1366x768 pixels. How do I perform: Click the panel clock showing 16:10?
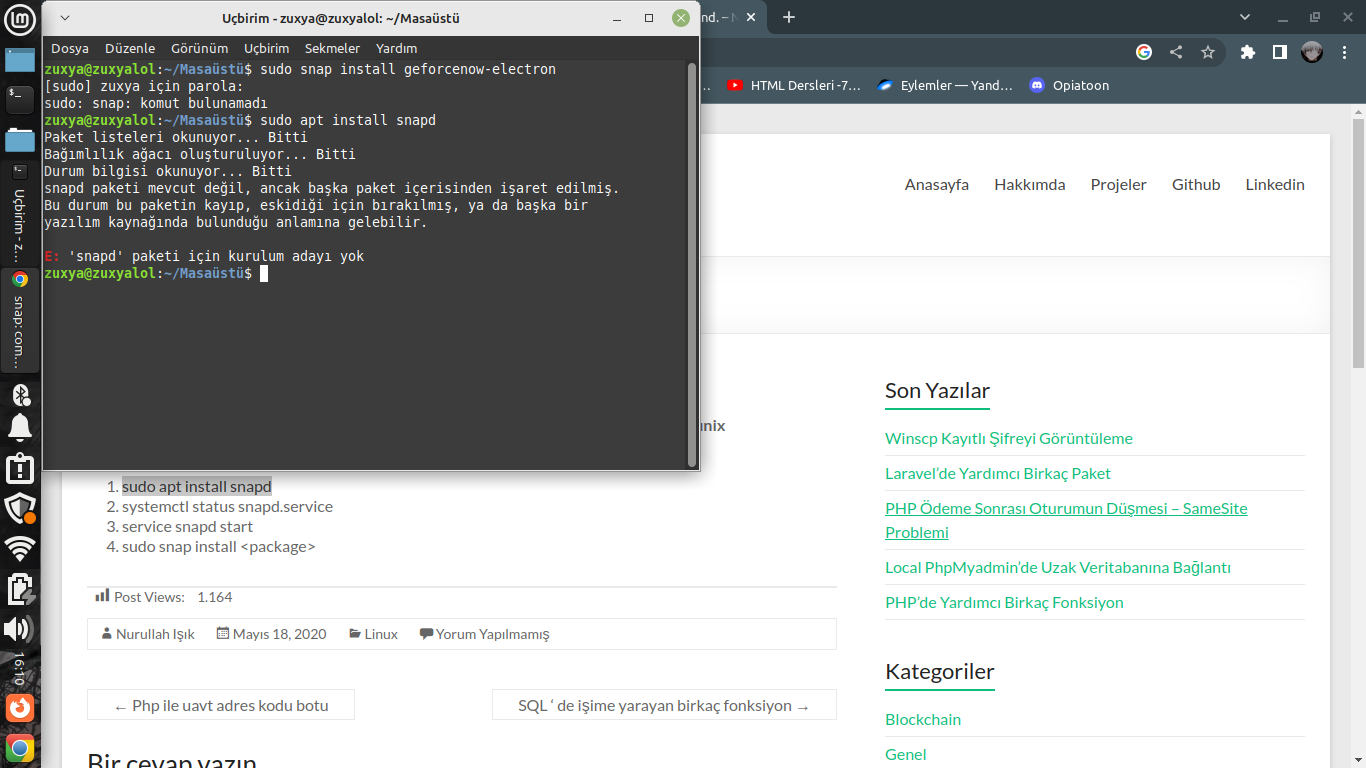tap(20, 668)
